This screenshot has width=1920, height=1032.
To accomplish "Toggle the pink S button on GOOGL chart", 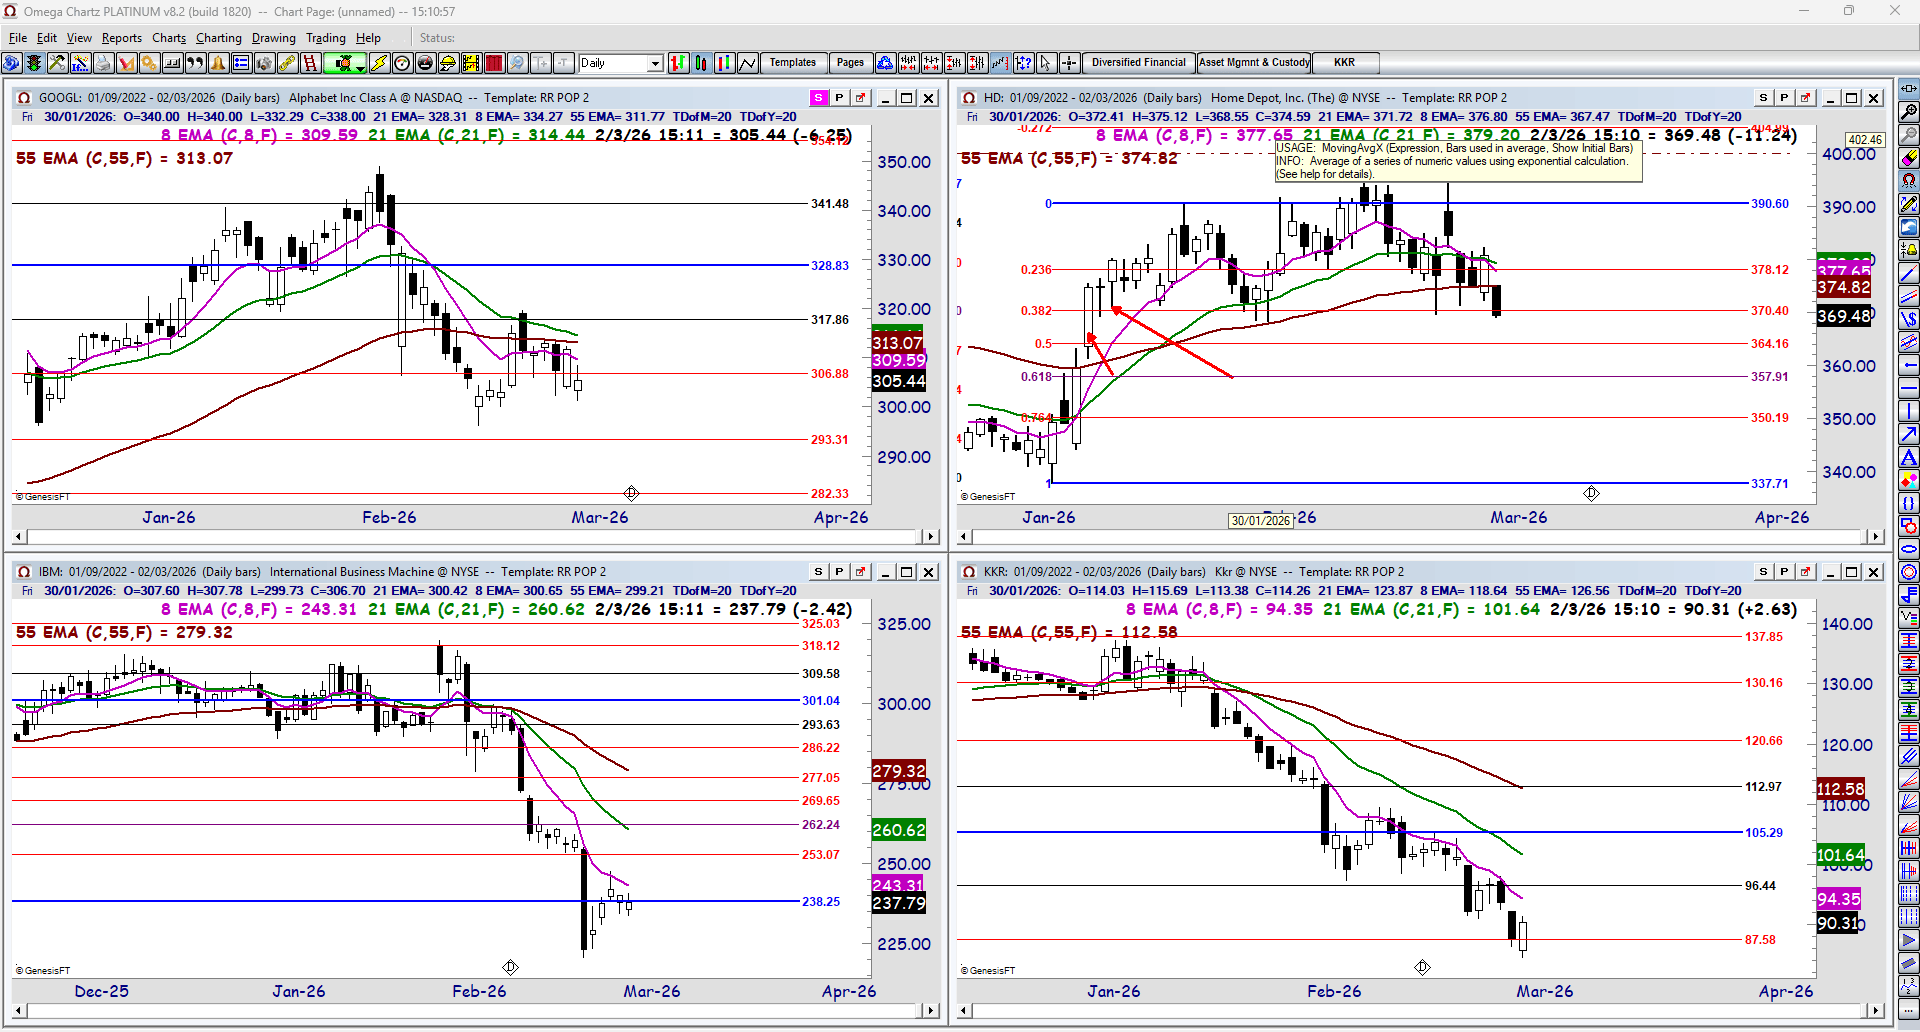I will pyautogui.click(x=819, y=98).
